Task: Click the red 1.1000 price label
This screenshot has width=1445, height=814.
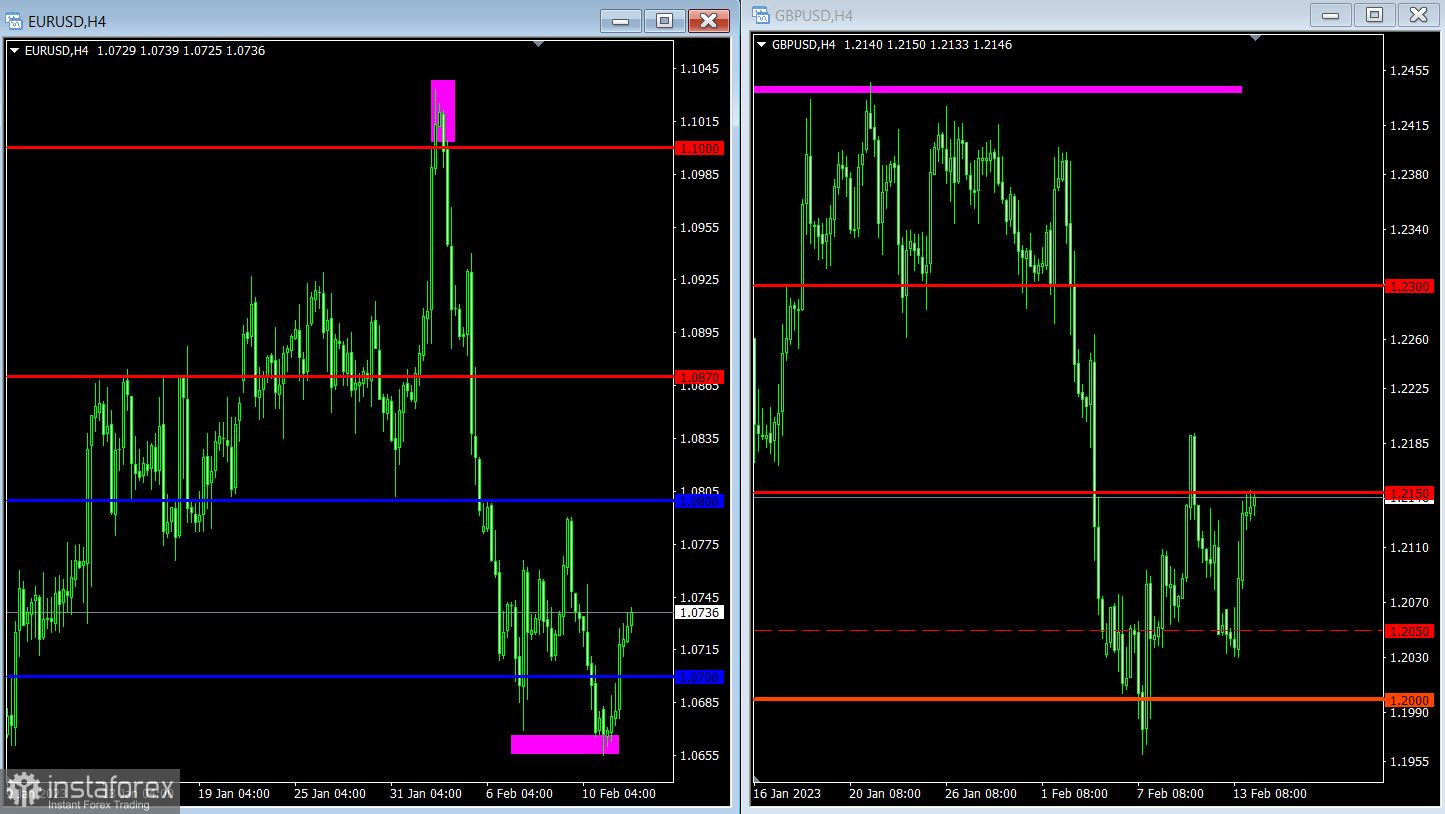Action: 700,148
